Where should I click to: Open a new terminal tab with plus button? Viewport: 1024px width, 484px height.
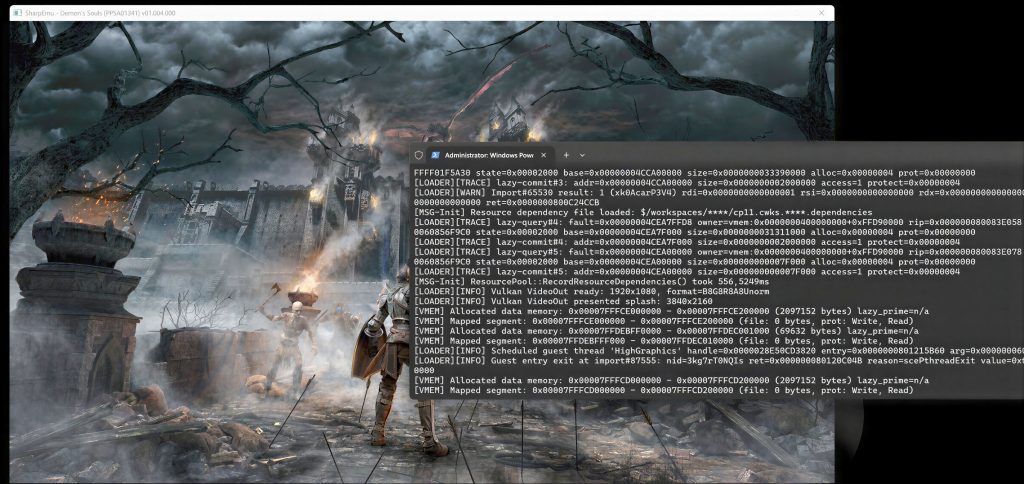566,155
